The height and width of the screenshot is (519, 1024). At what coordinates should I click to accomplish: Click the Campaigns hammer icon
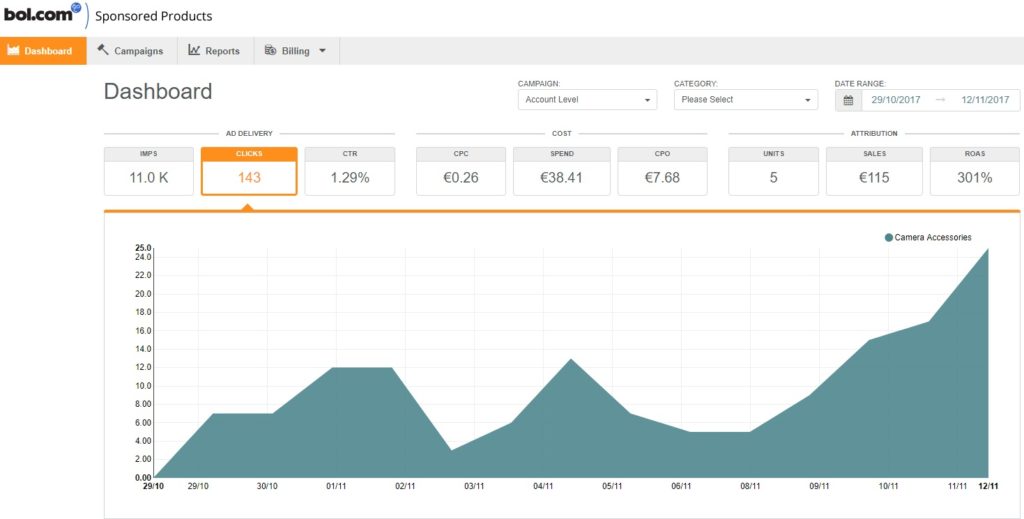tap(103, 50)
